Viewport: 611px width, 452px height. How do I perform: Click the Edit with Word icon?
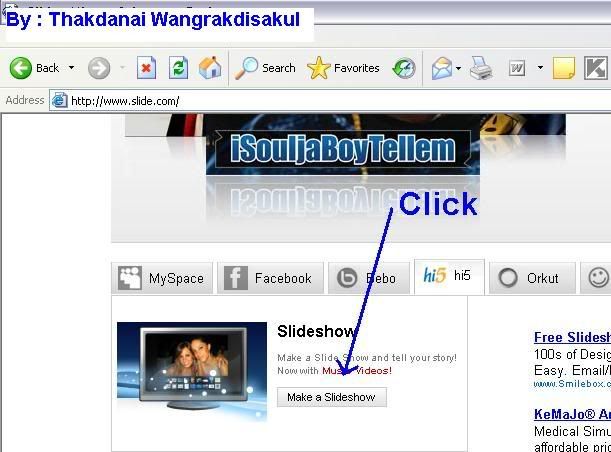[x=517, y=68]
